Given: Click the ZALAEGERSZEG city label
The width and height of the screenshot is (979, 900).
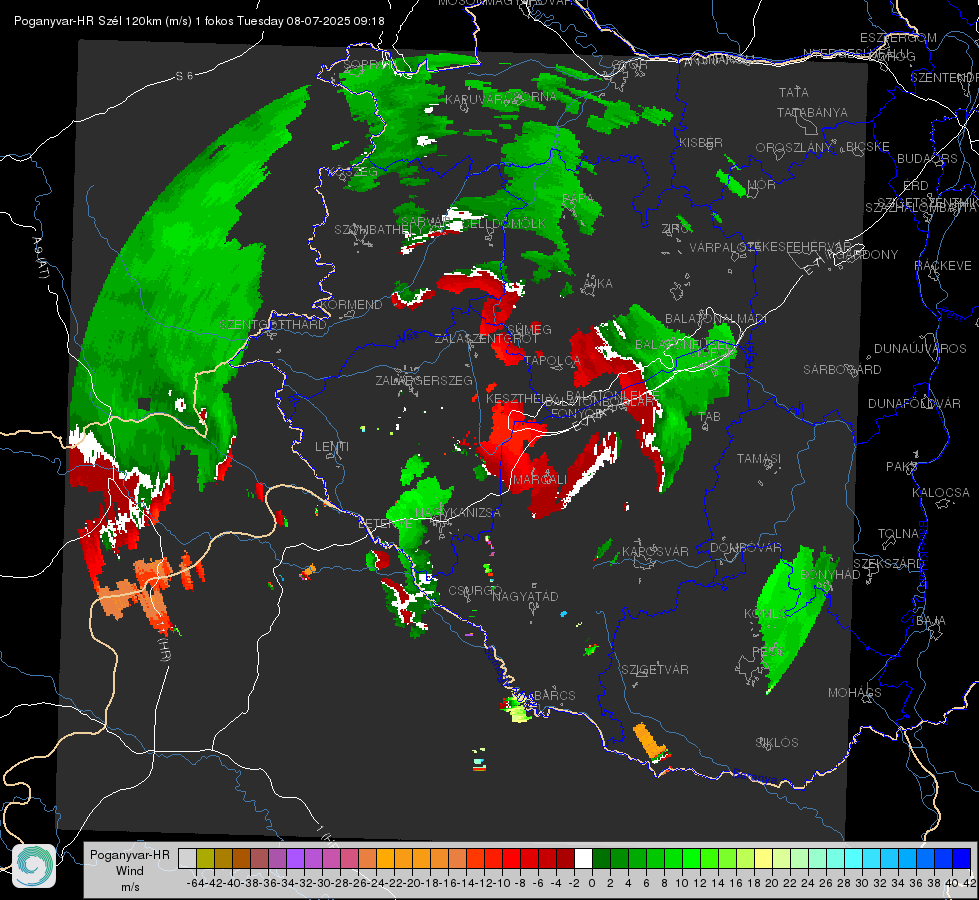Looking at the screenshot, I should (x=424, y=380).
